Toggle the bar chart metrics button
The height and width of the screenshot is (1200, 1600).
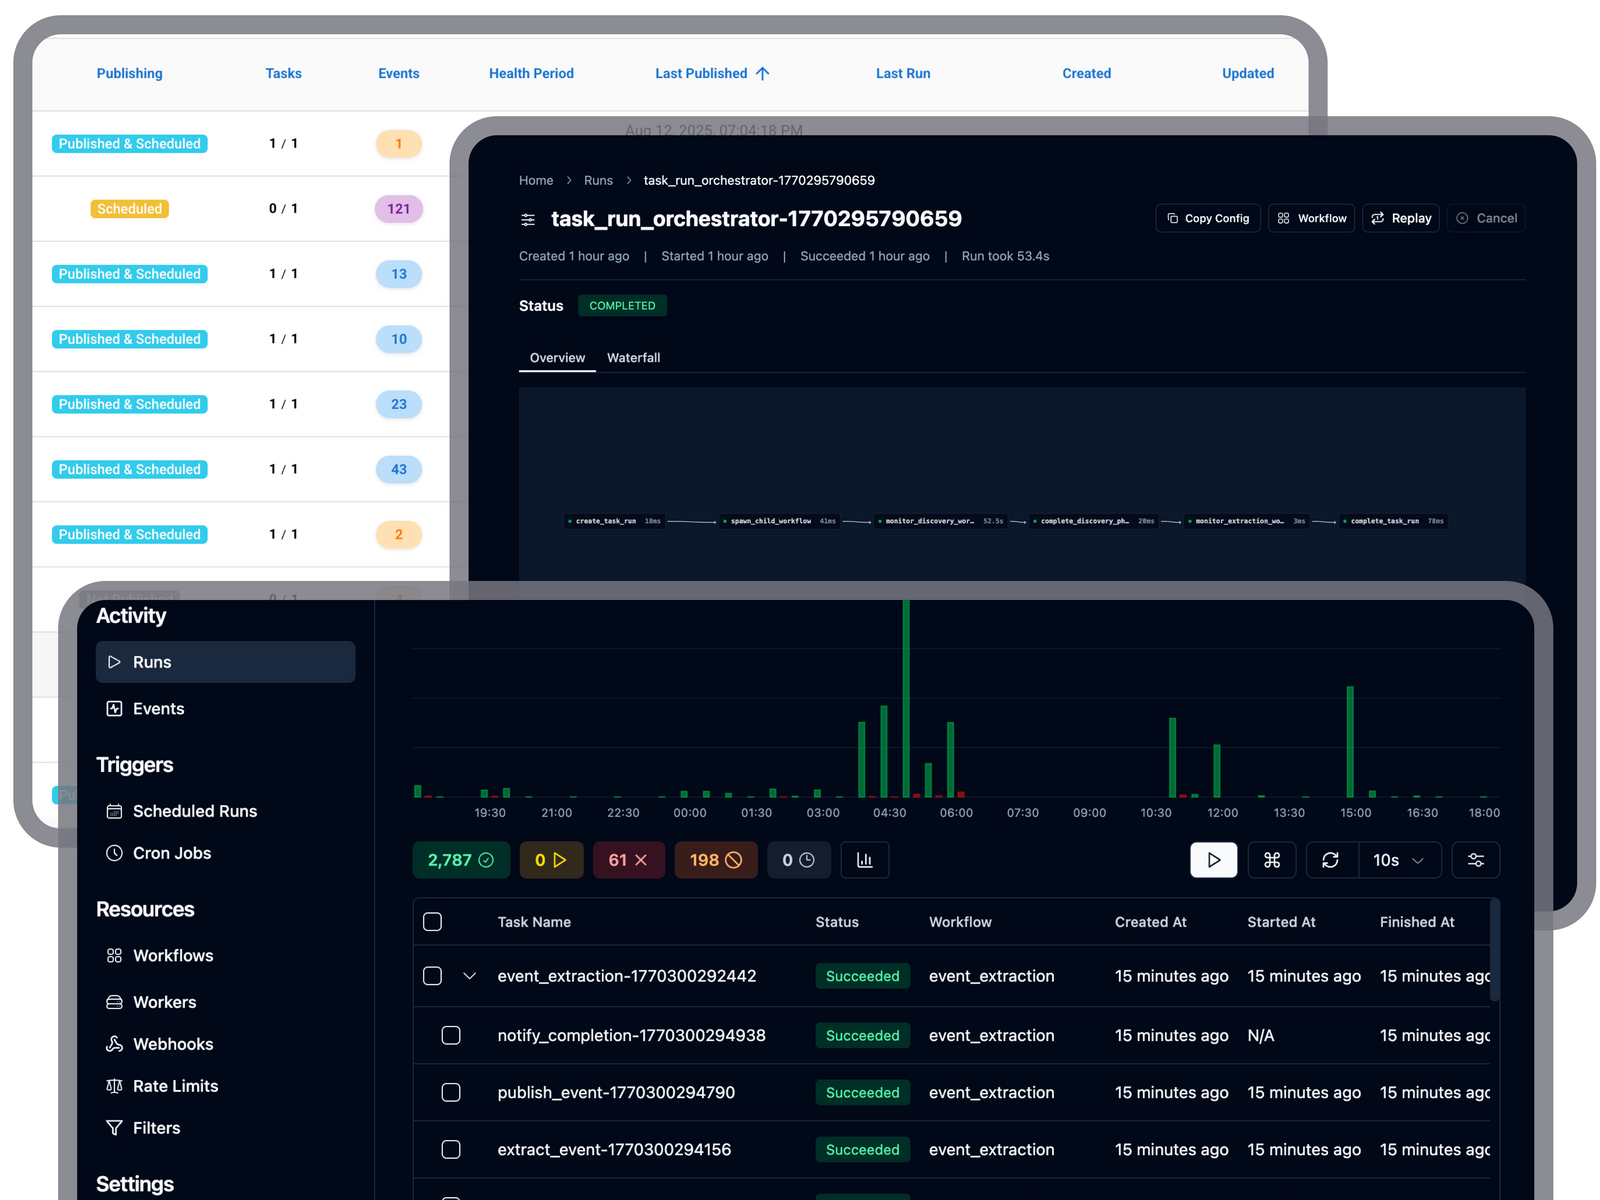865,860
